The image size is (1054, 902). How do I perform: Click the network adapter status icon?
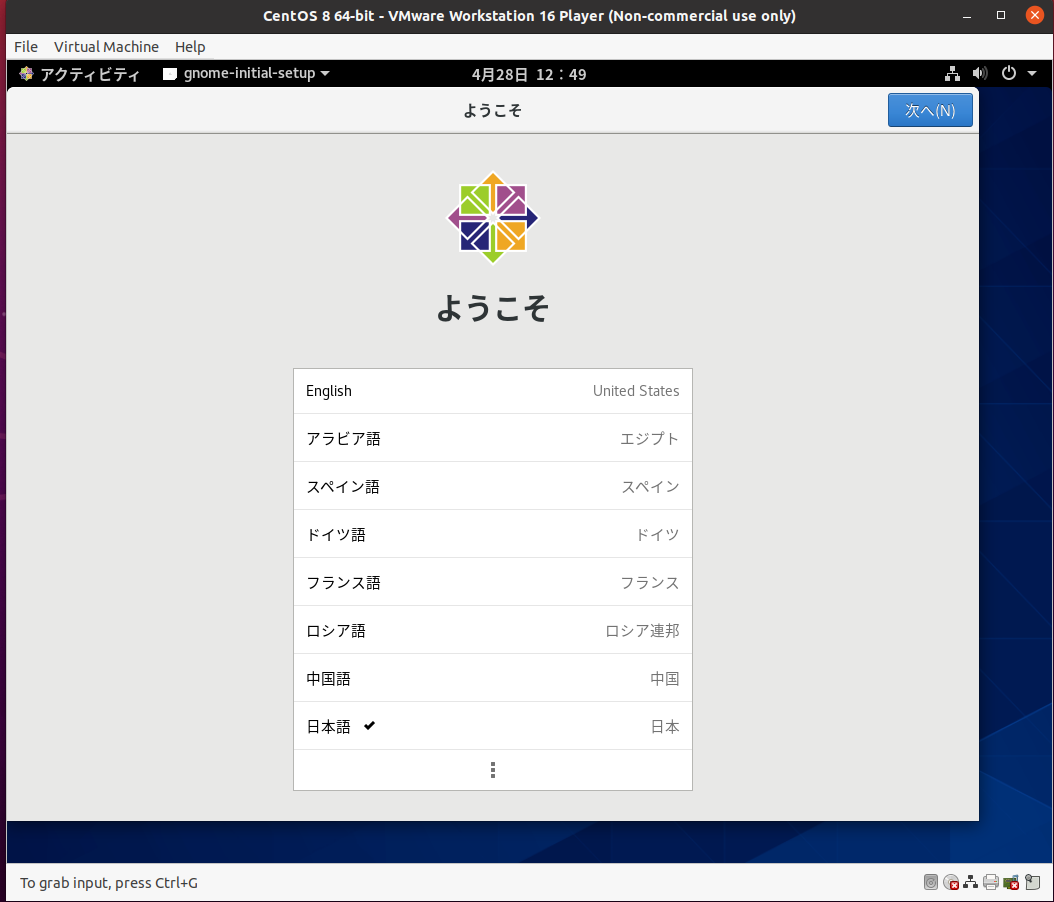click(x=970, y=882)
